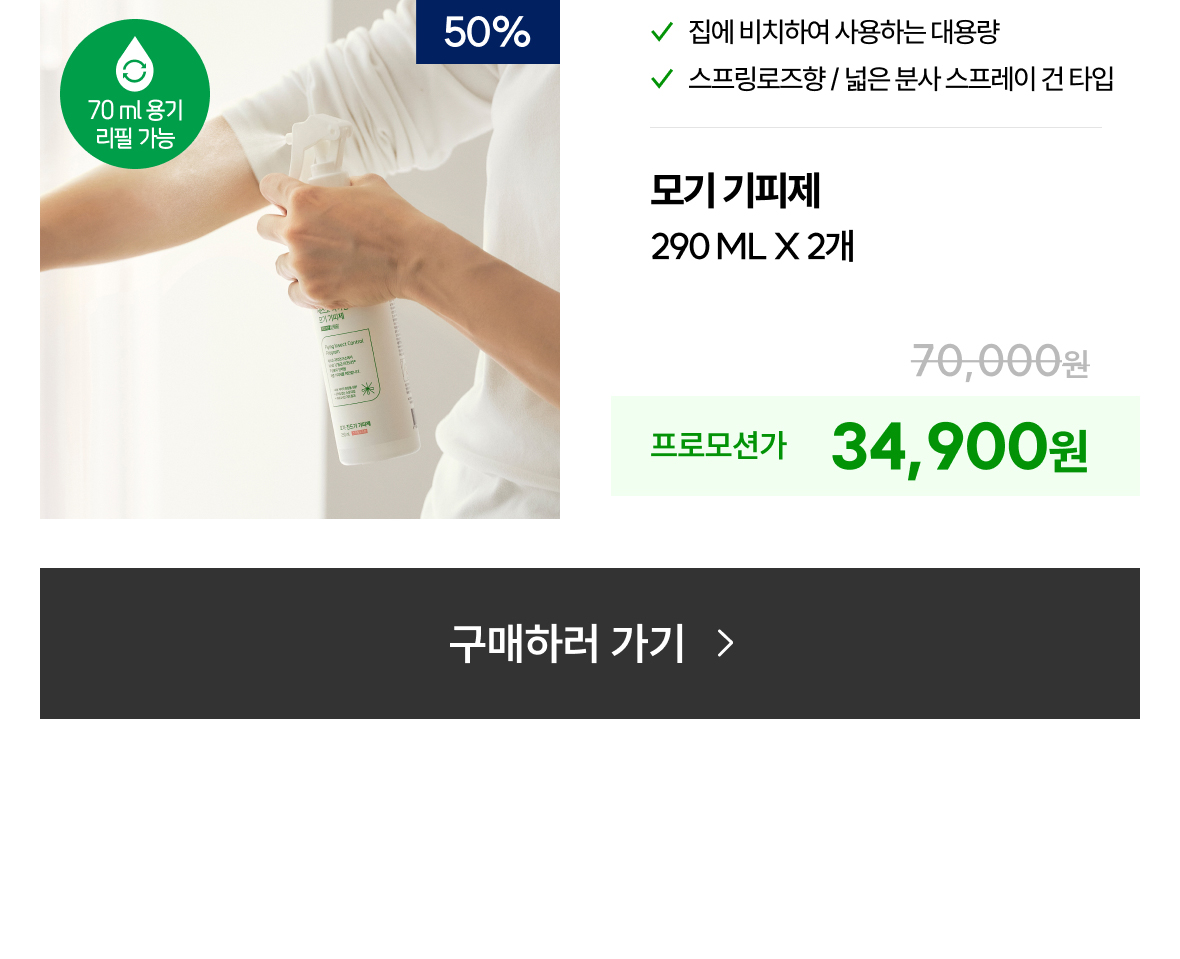Click the arrow chevron beside 구매하러 가기
Screen dimensions: 1180x959
(725, 644)
